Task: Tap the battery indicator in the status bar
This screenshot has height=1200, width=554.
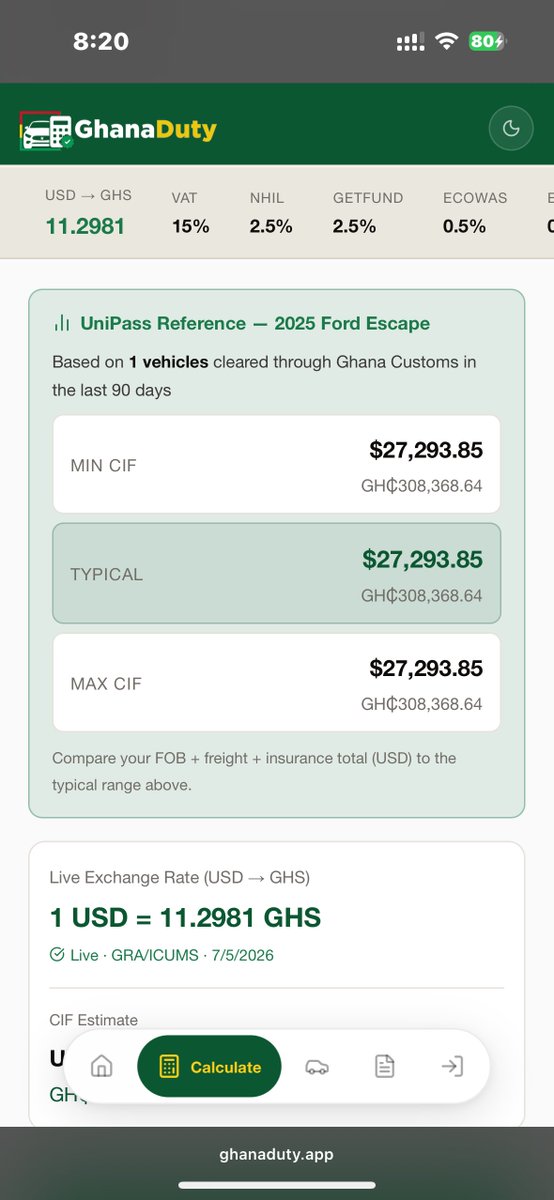Action: (488, 41)
